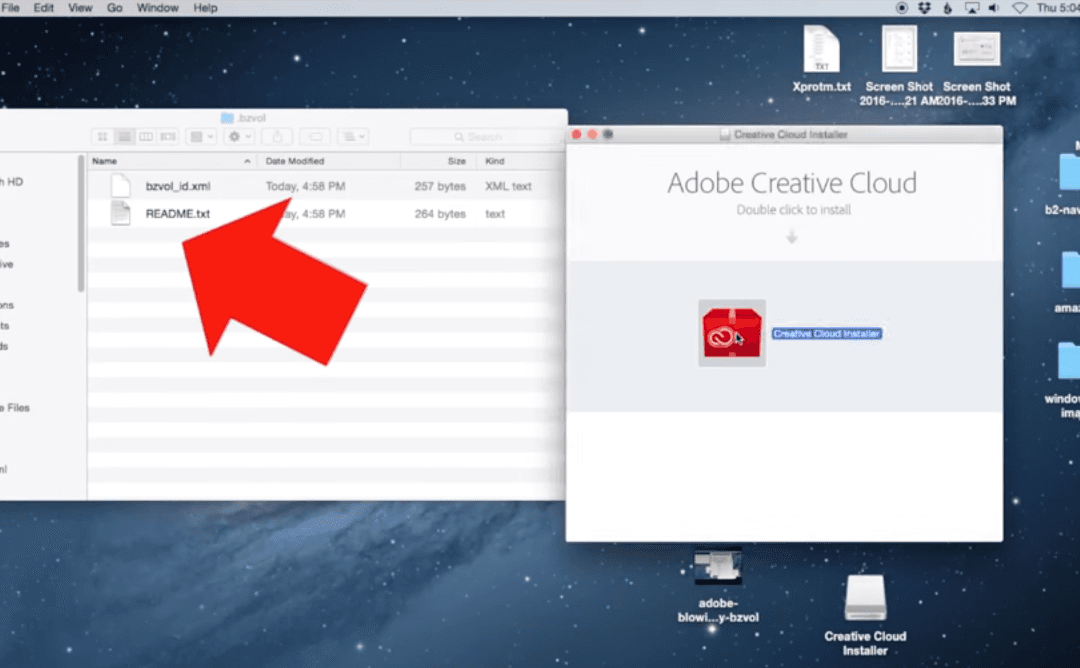
Task: Open the Creative Cloud Installer red box icon
Action: coord(731,330)
